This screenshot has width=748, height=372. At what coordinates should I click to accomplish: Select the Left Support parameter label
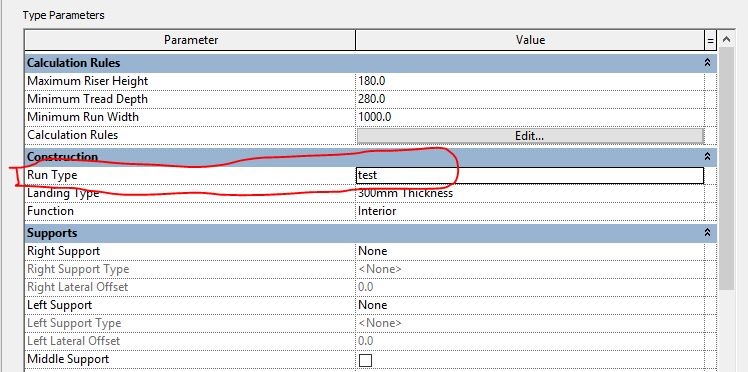(x=60, y=305)
